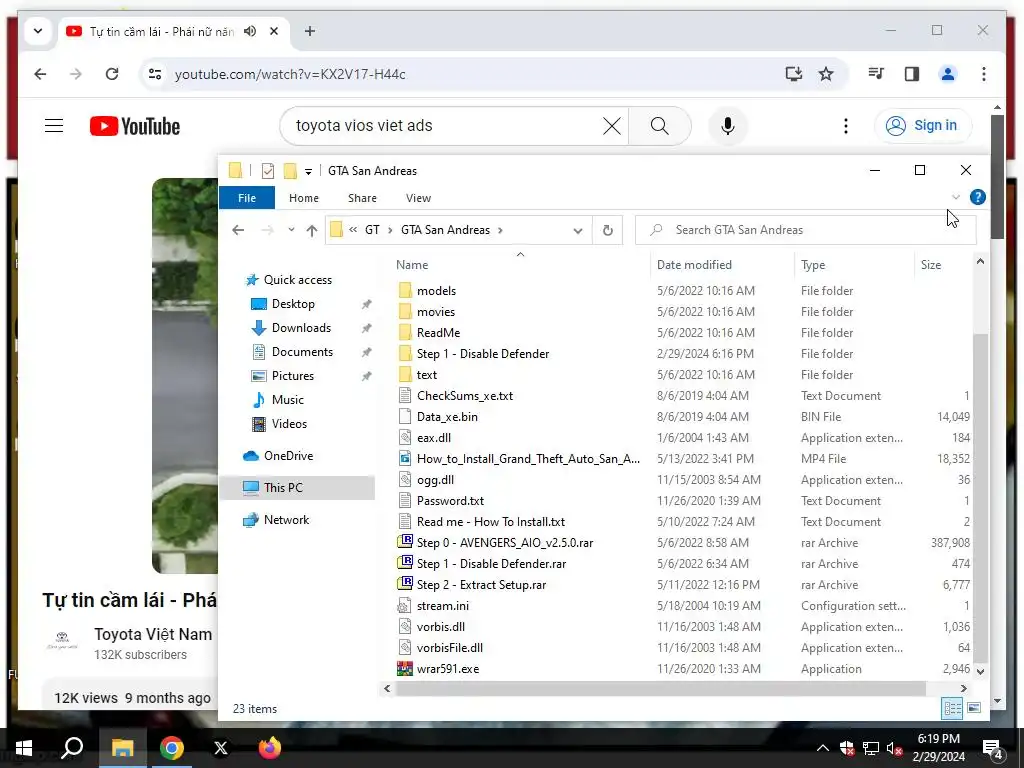This screenshot has width=1024, height=768.
Task: Go back in File Explorer navigation
Action: (238, 230)
